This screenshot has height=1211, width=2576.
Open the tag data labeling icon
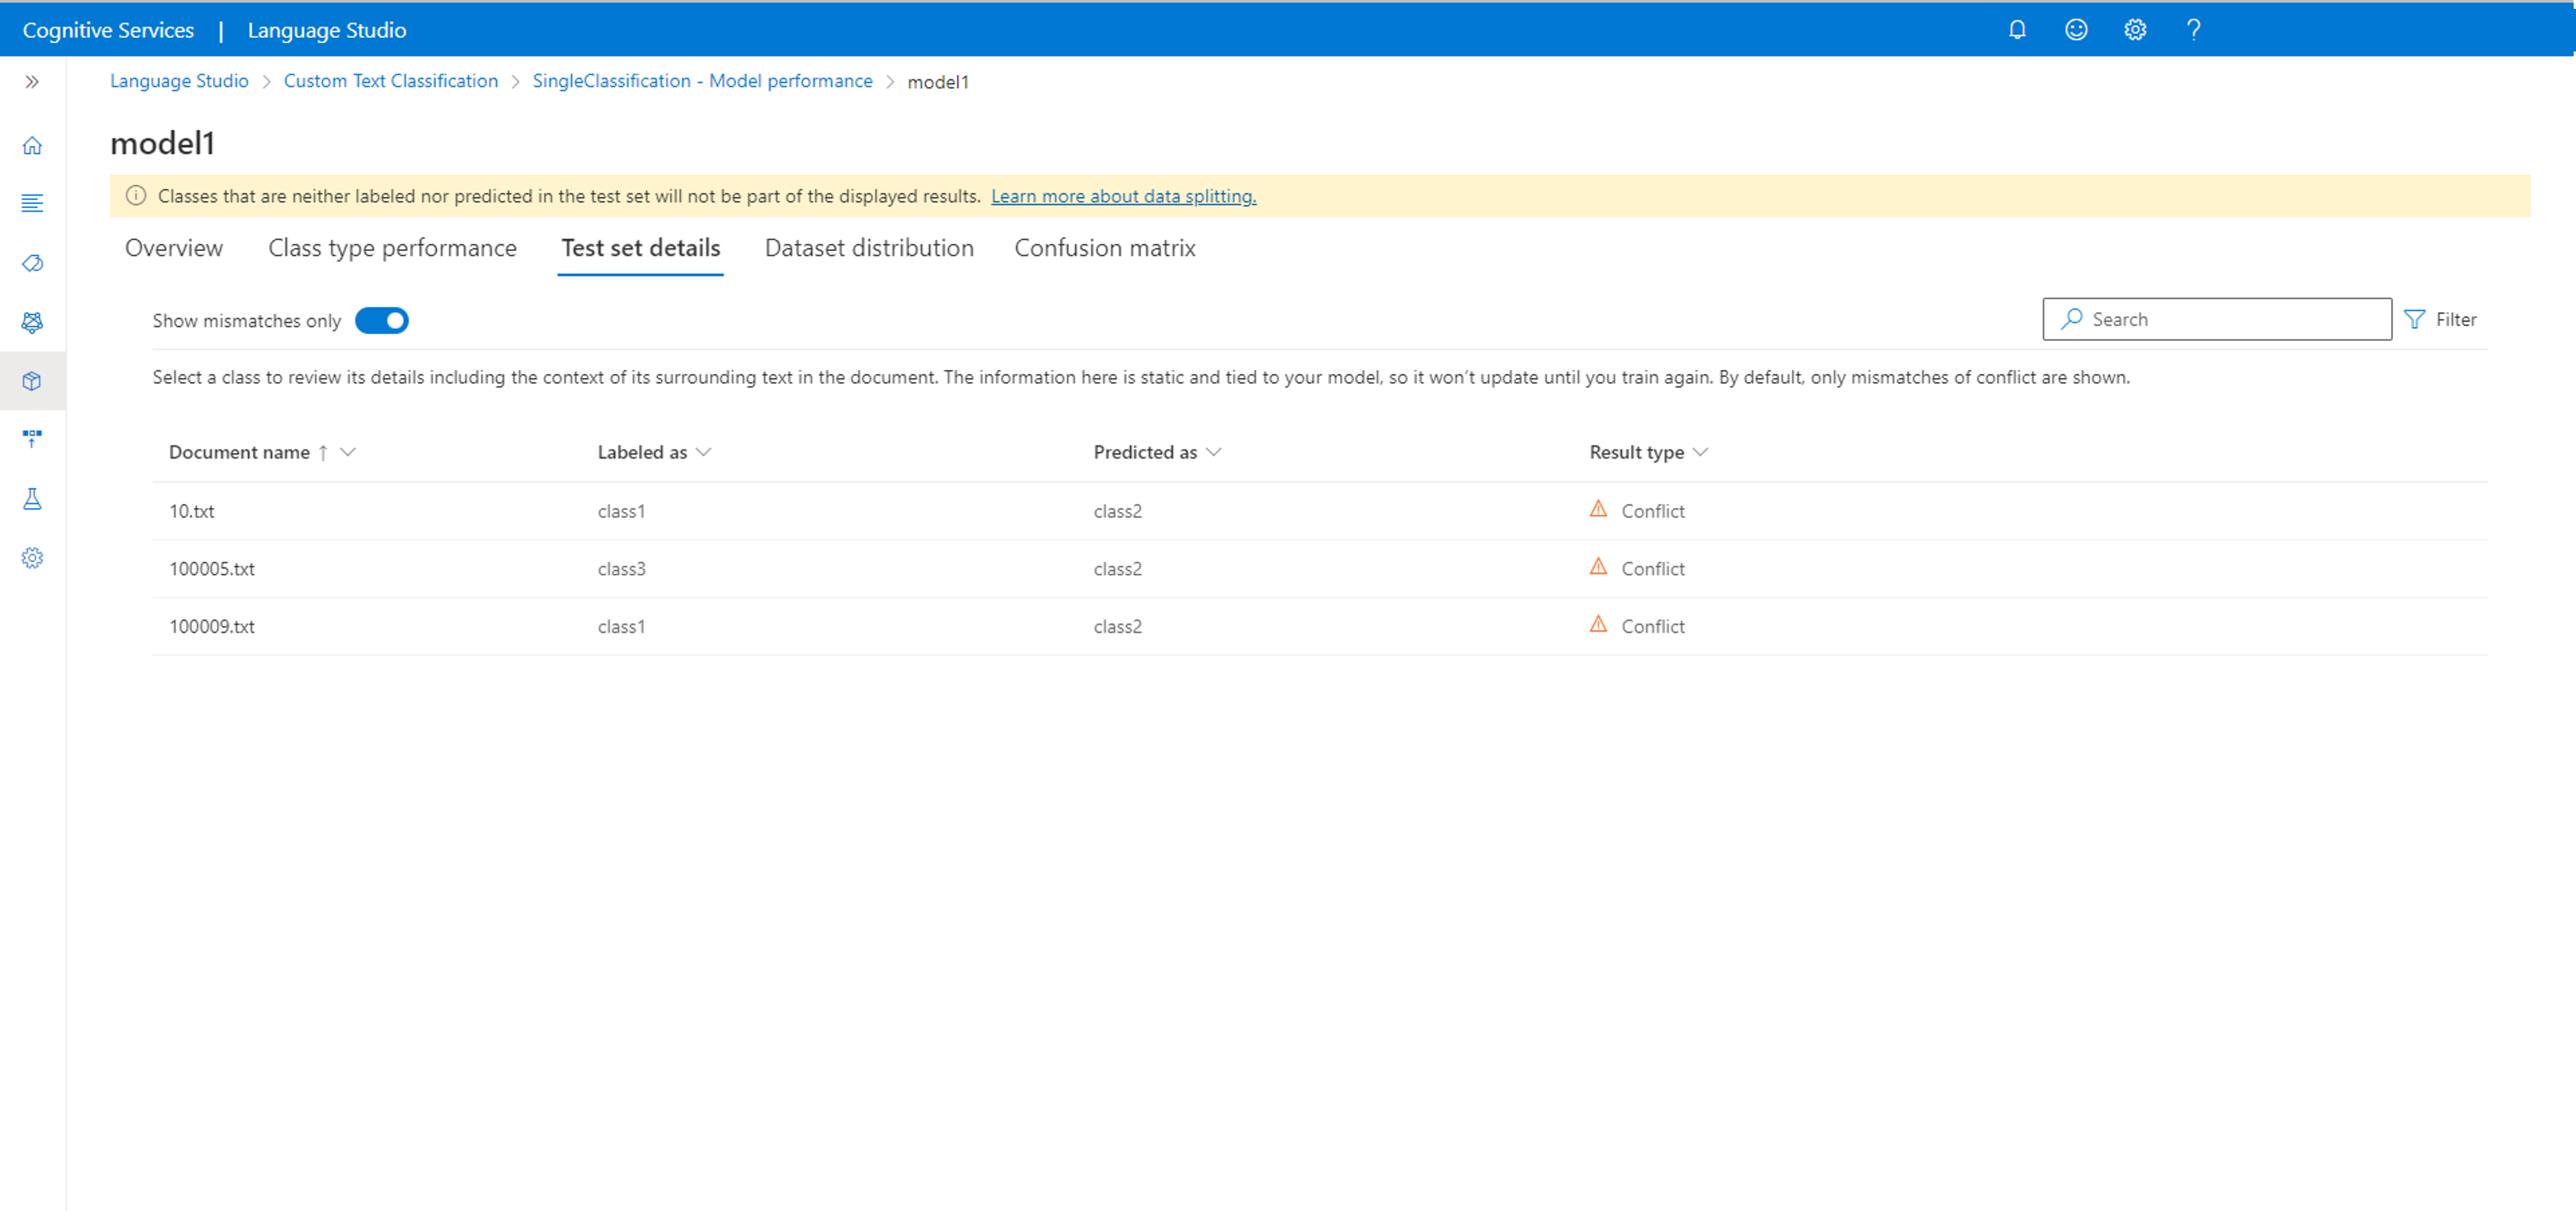tap(32, 263)
